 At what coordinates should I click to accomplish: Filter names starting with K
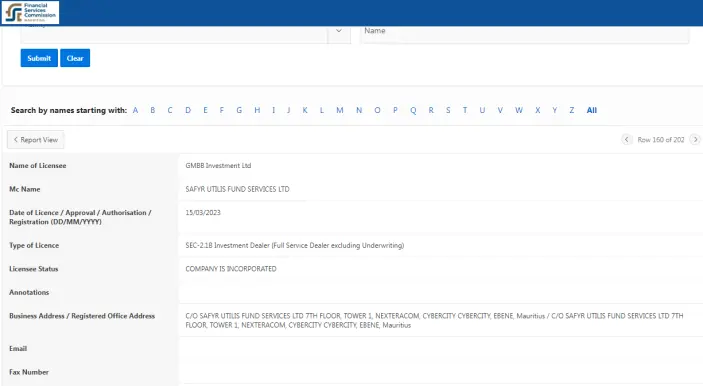(305, 110)
